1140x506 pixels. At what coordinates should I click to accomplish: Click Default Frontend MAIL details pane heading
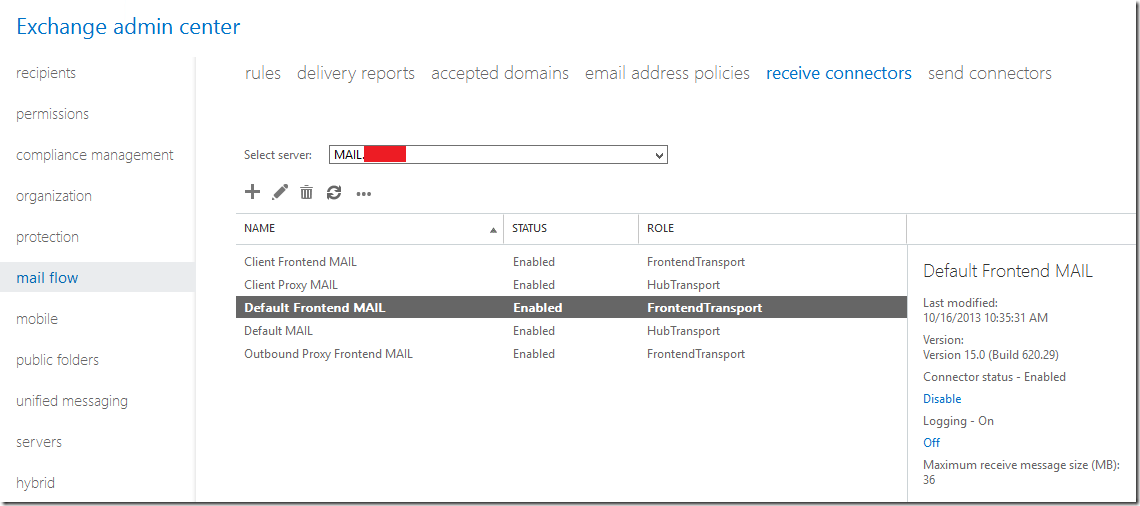[x=1008, y=271]
